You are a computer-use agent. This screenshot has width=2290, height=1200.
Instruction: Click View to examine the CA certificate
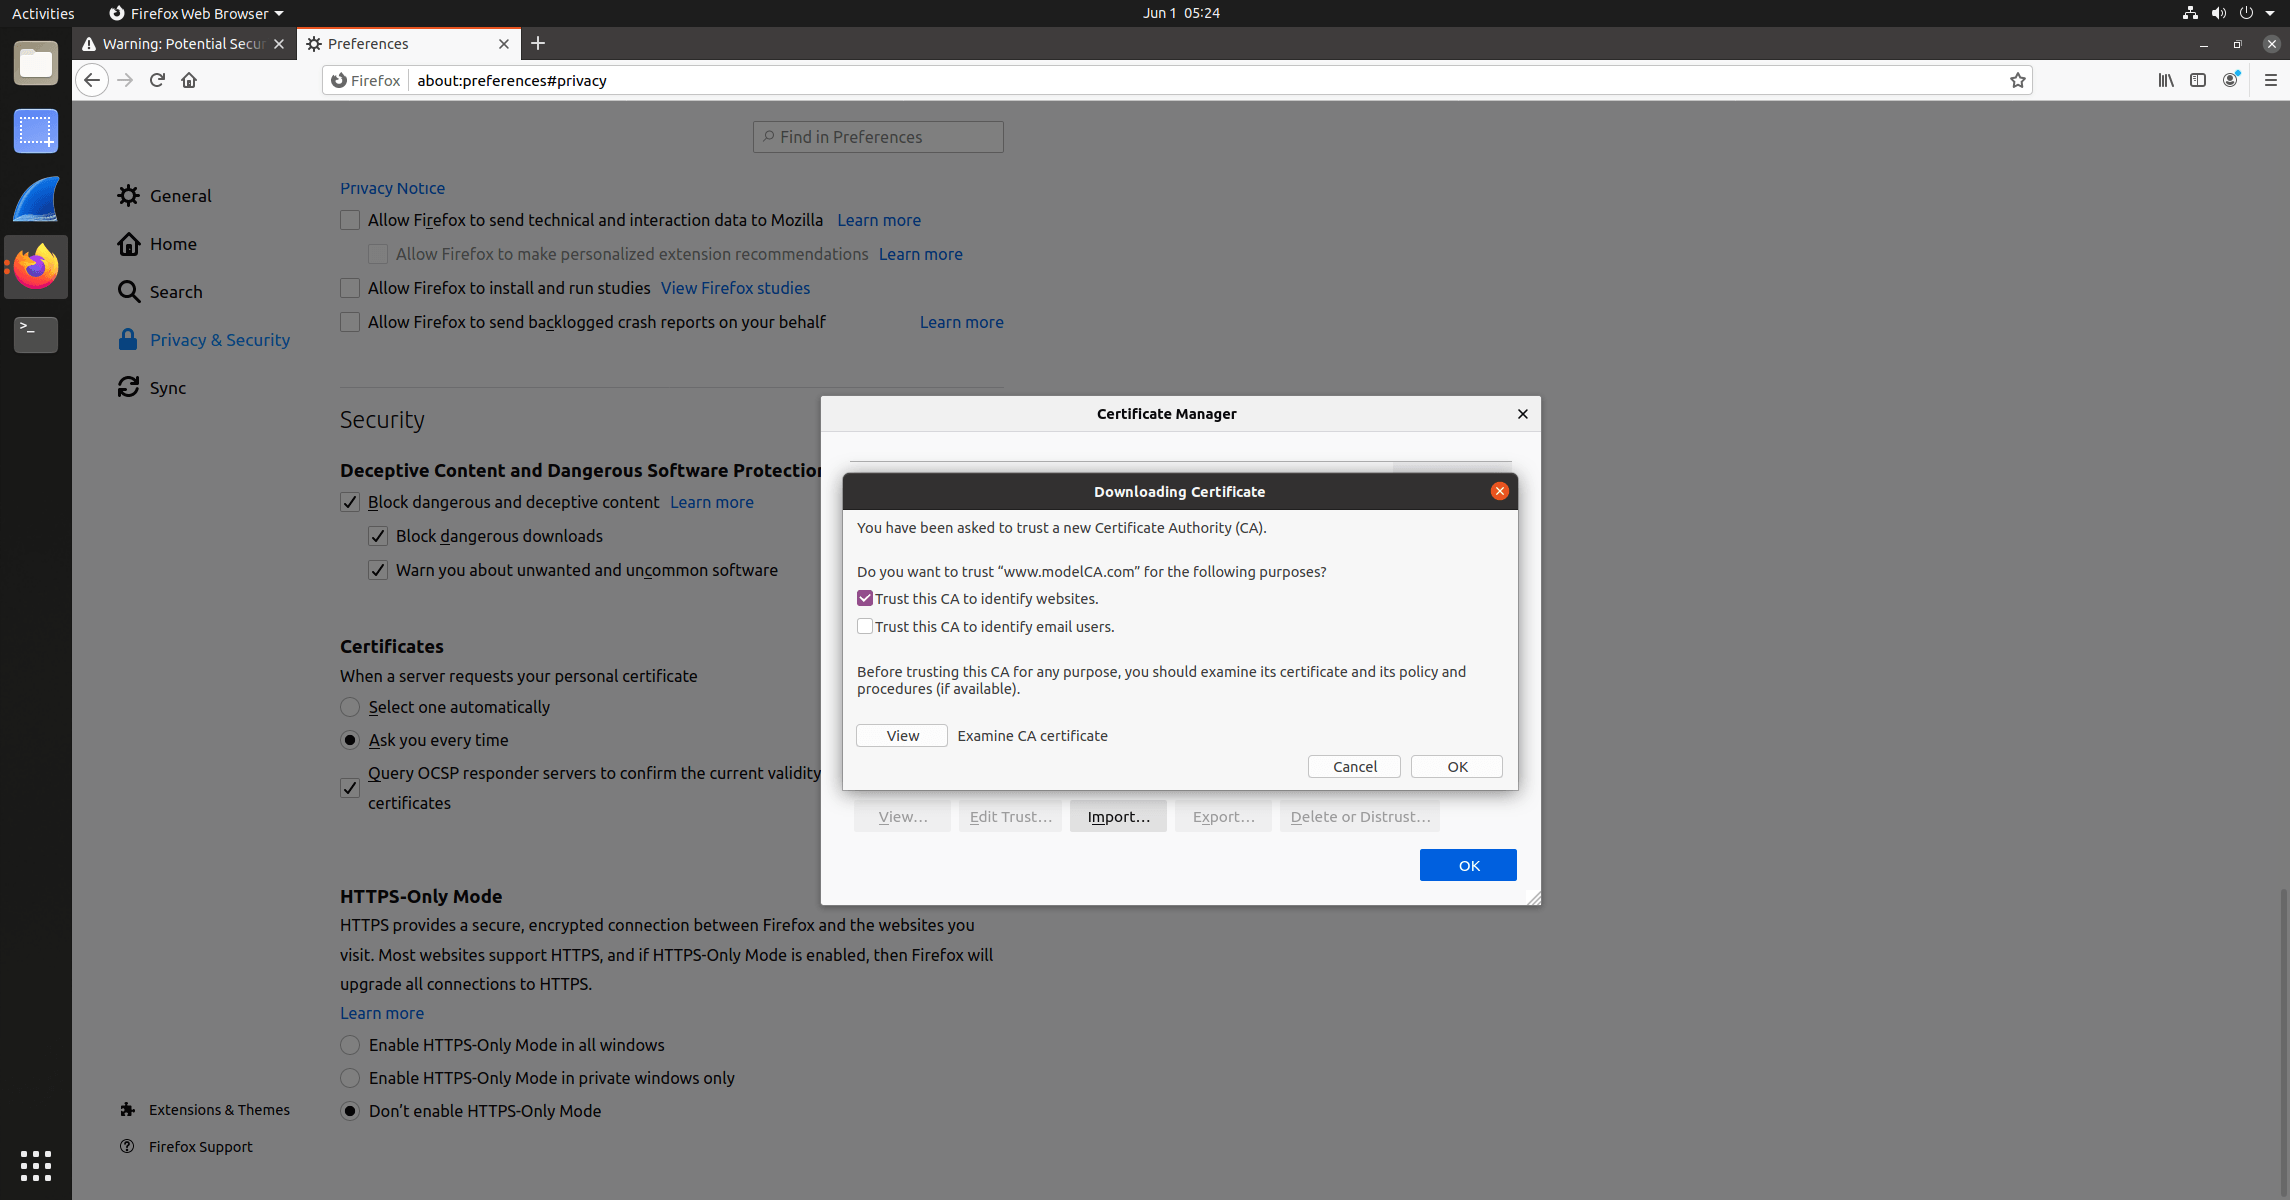pos(902,736)
